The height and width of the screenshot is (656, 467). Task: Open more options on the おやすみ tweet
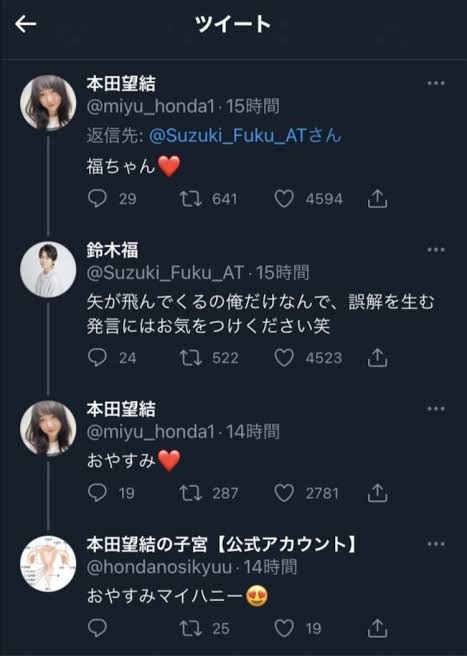[x=436, y=409]
